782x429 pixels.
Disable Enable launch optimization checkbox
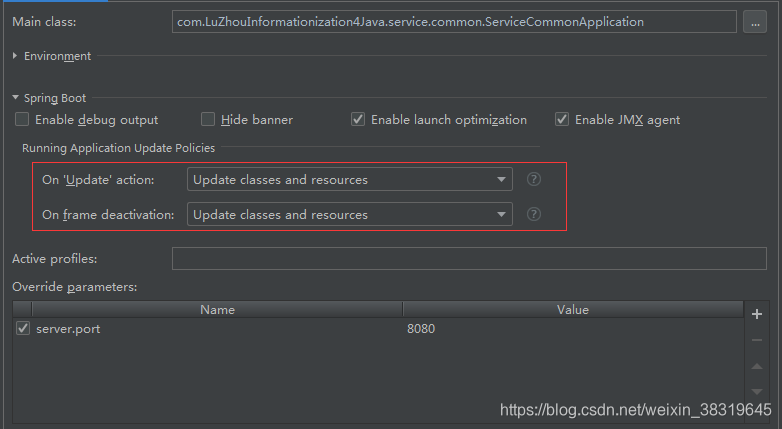click(x=358, y=119)
